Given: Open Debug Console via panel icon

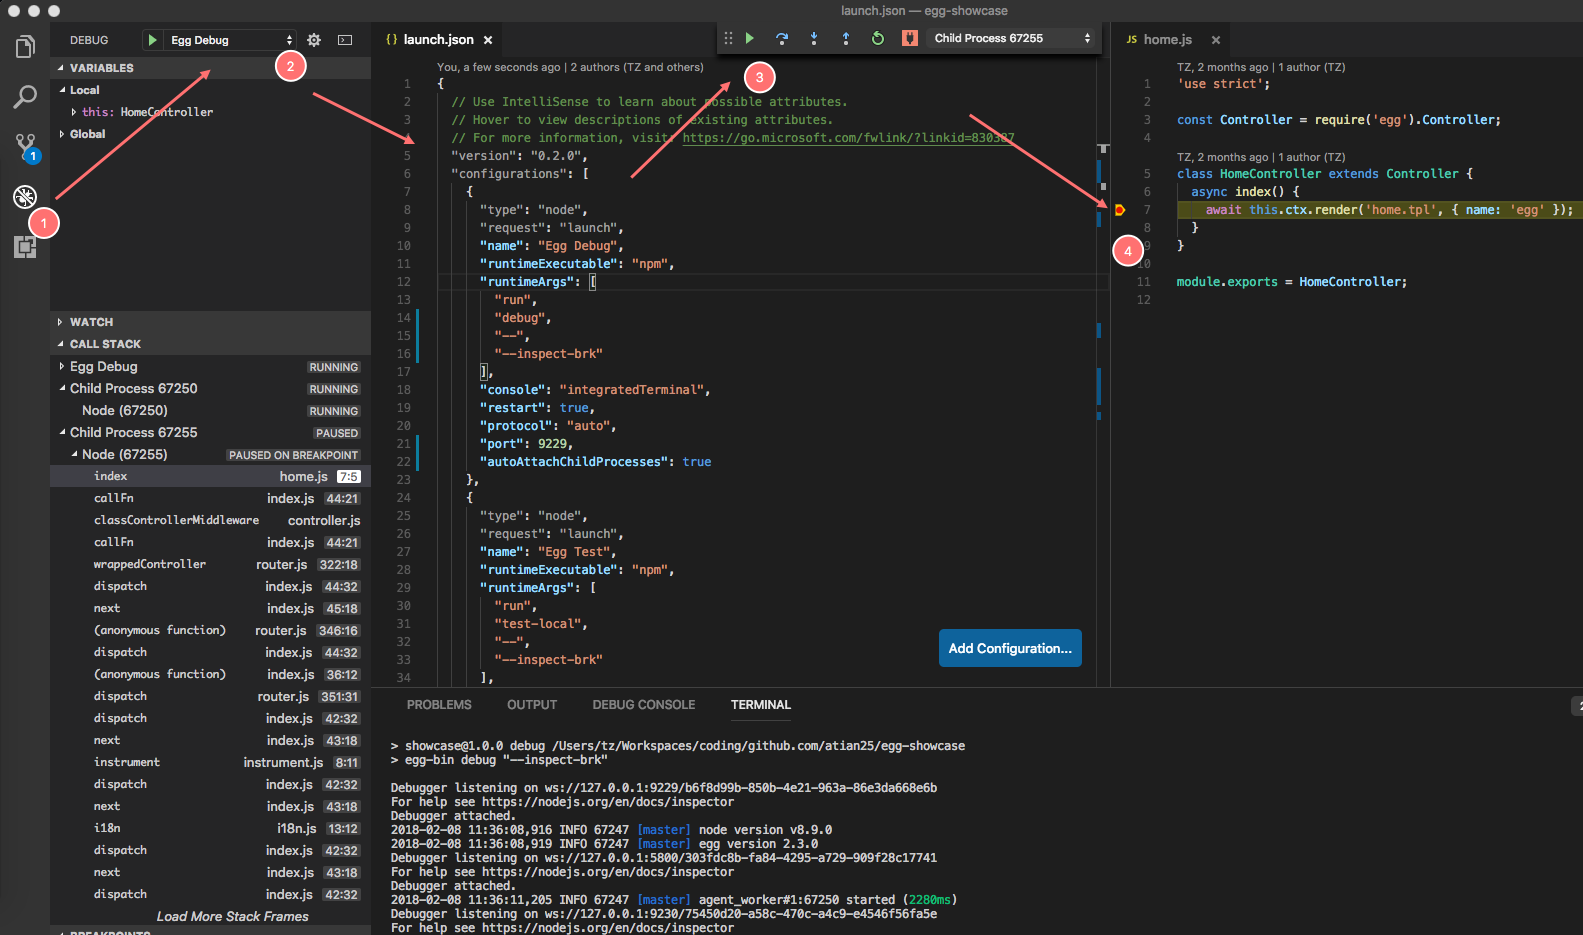Looking at the screenshot, I should pos(345,40).
